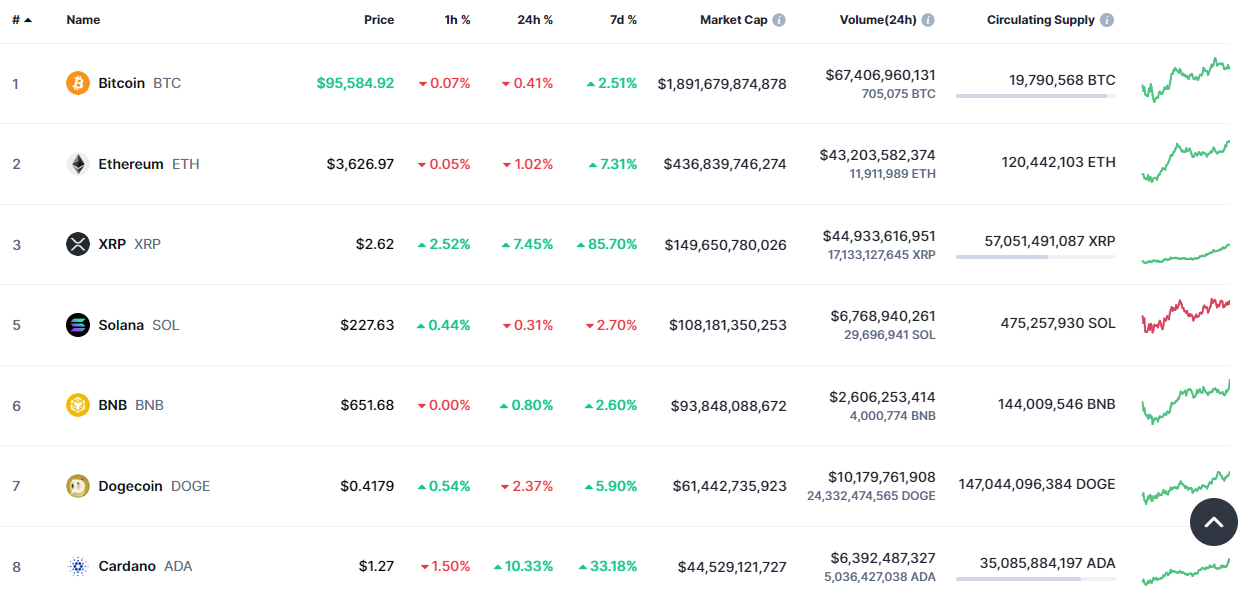Click Cardano's circulating supply progress bar
Image resolution: width=1248 pixels, height=600 pixels.
tap(1036, 579)
